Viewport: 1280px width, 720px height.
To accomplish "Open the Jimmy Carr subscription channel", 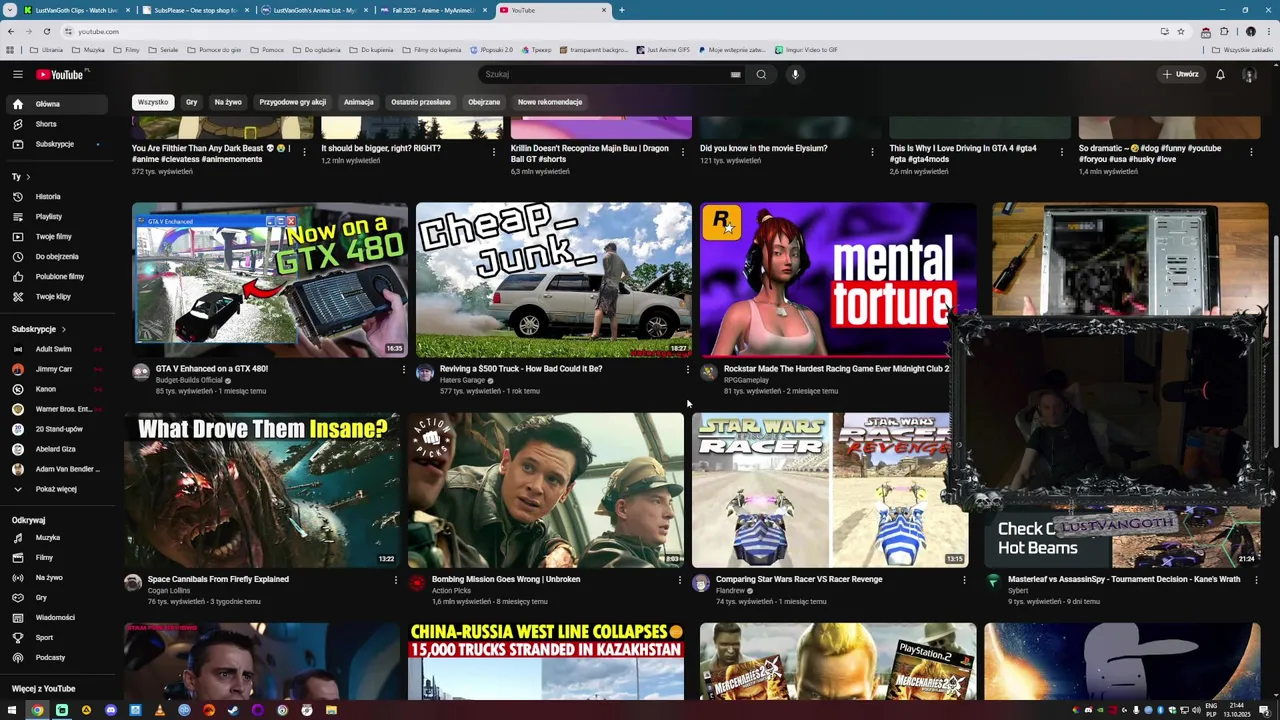I will coord(59,369).
